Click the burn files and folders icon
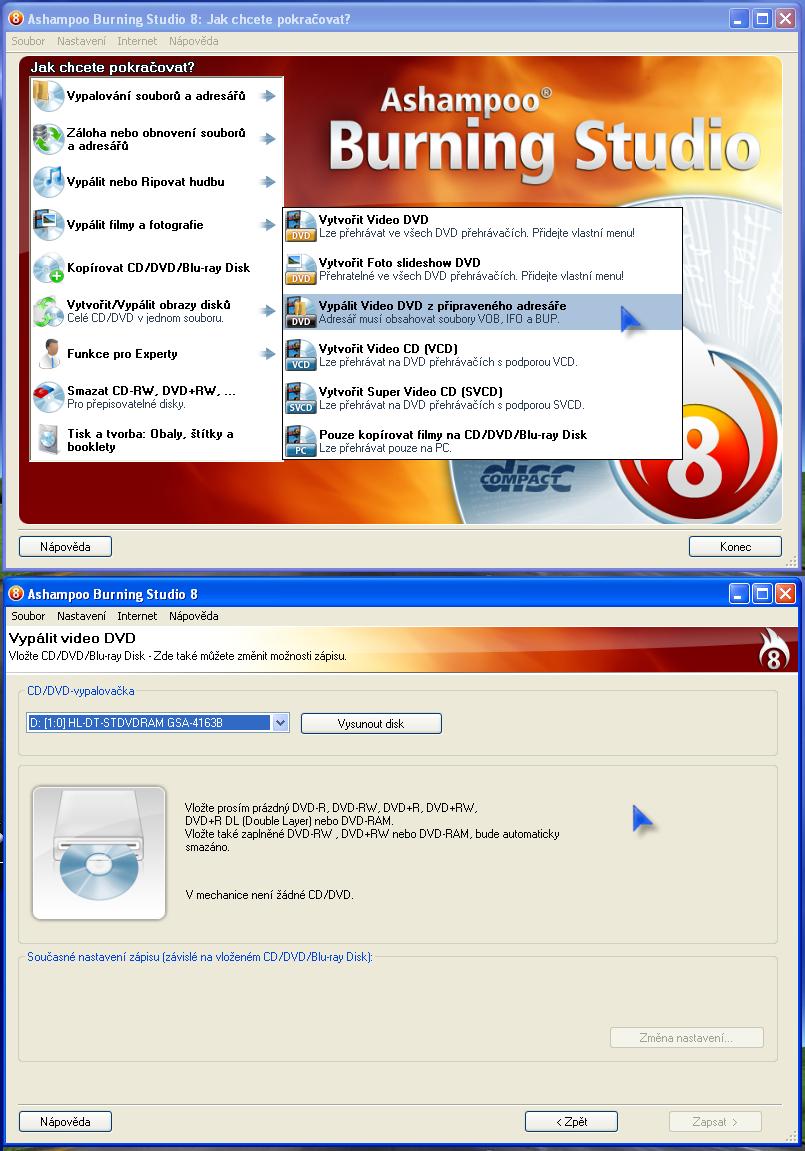805x1151 pixels. point(48,95)
